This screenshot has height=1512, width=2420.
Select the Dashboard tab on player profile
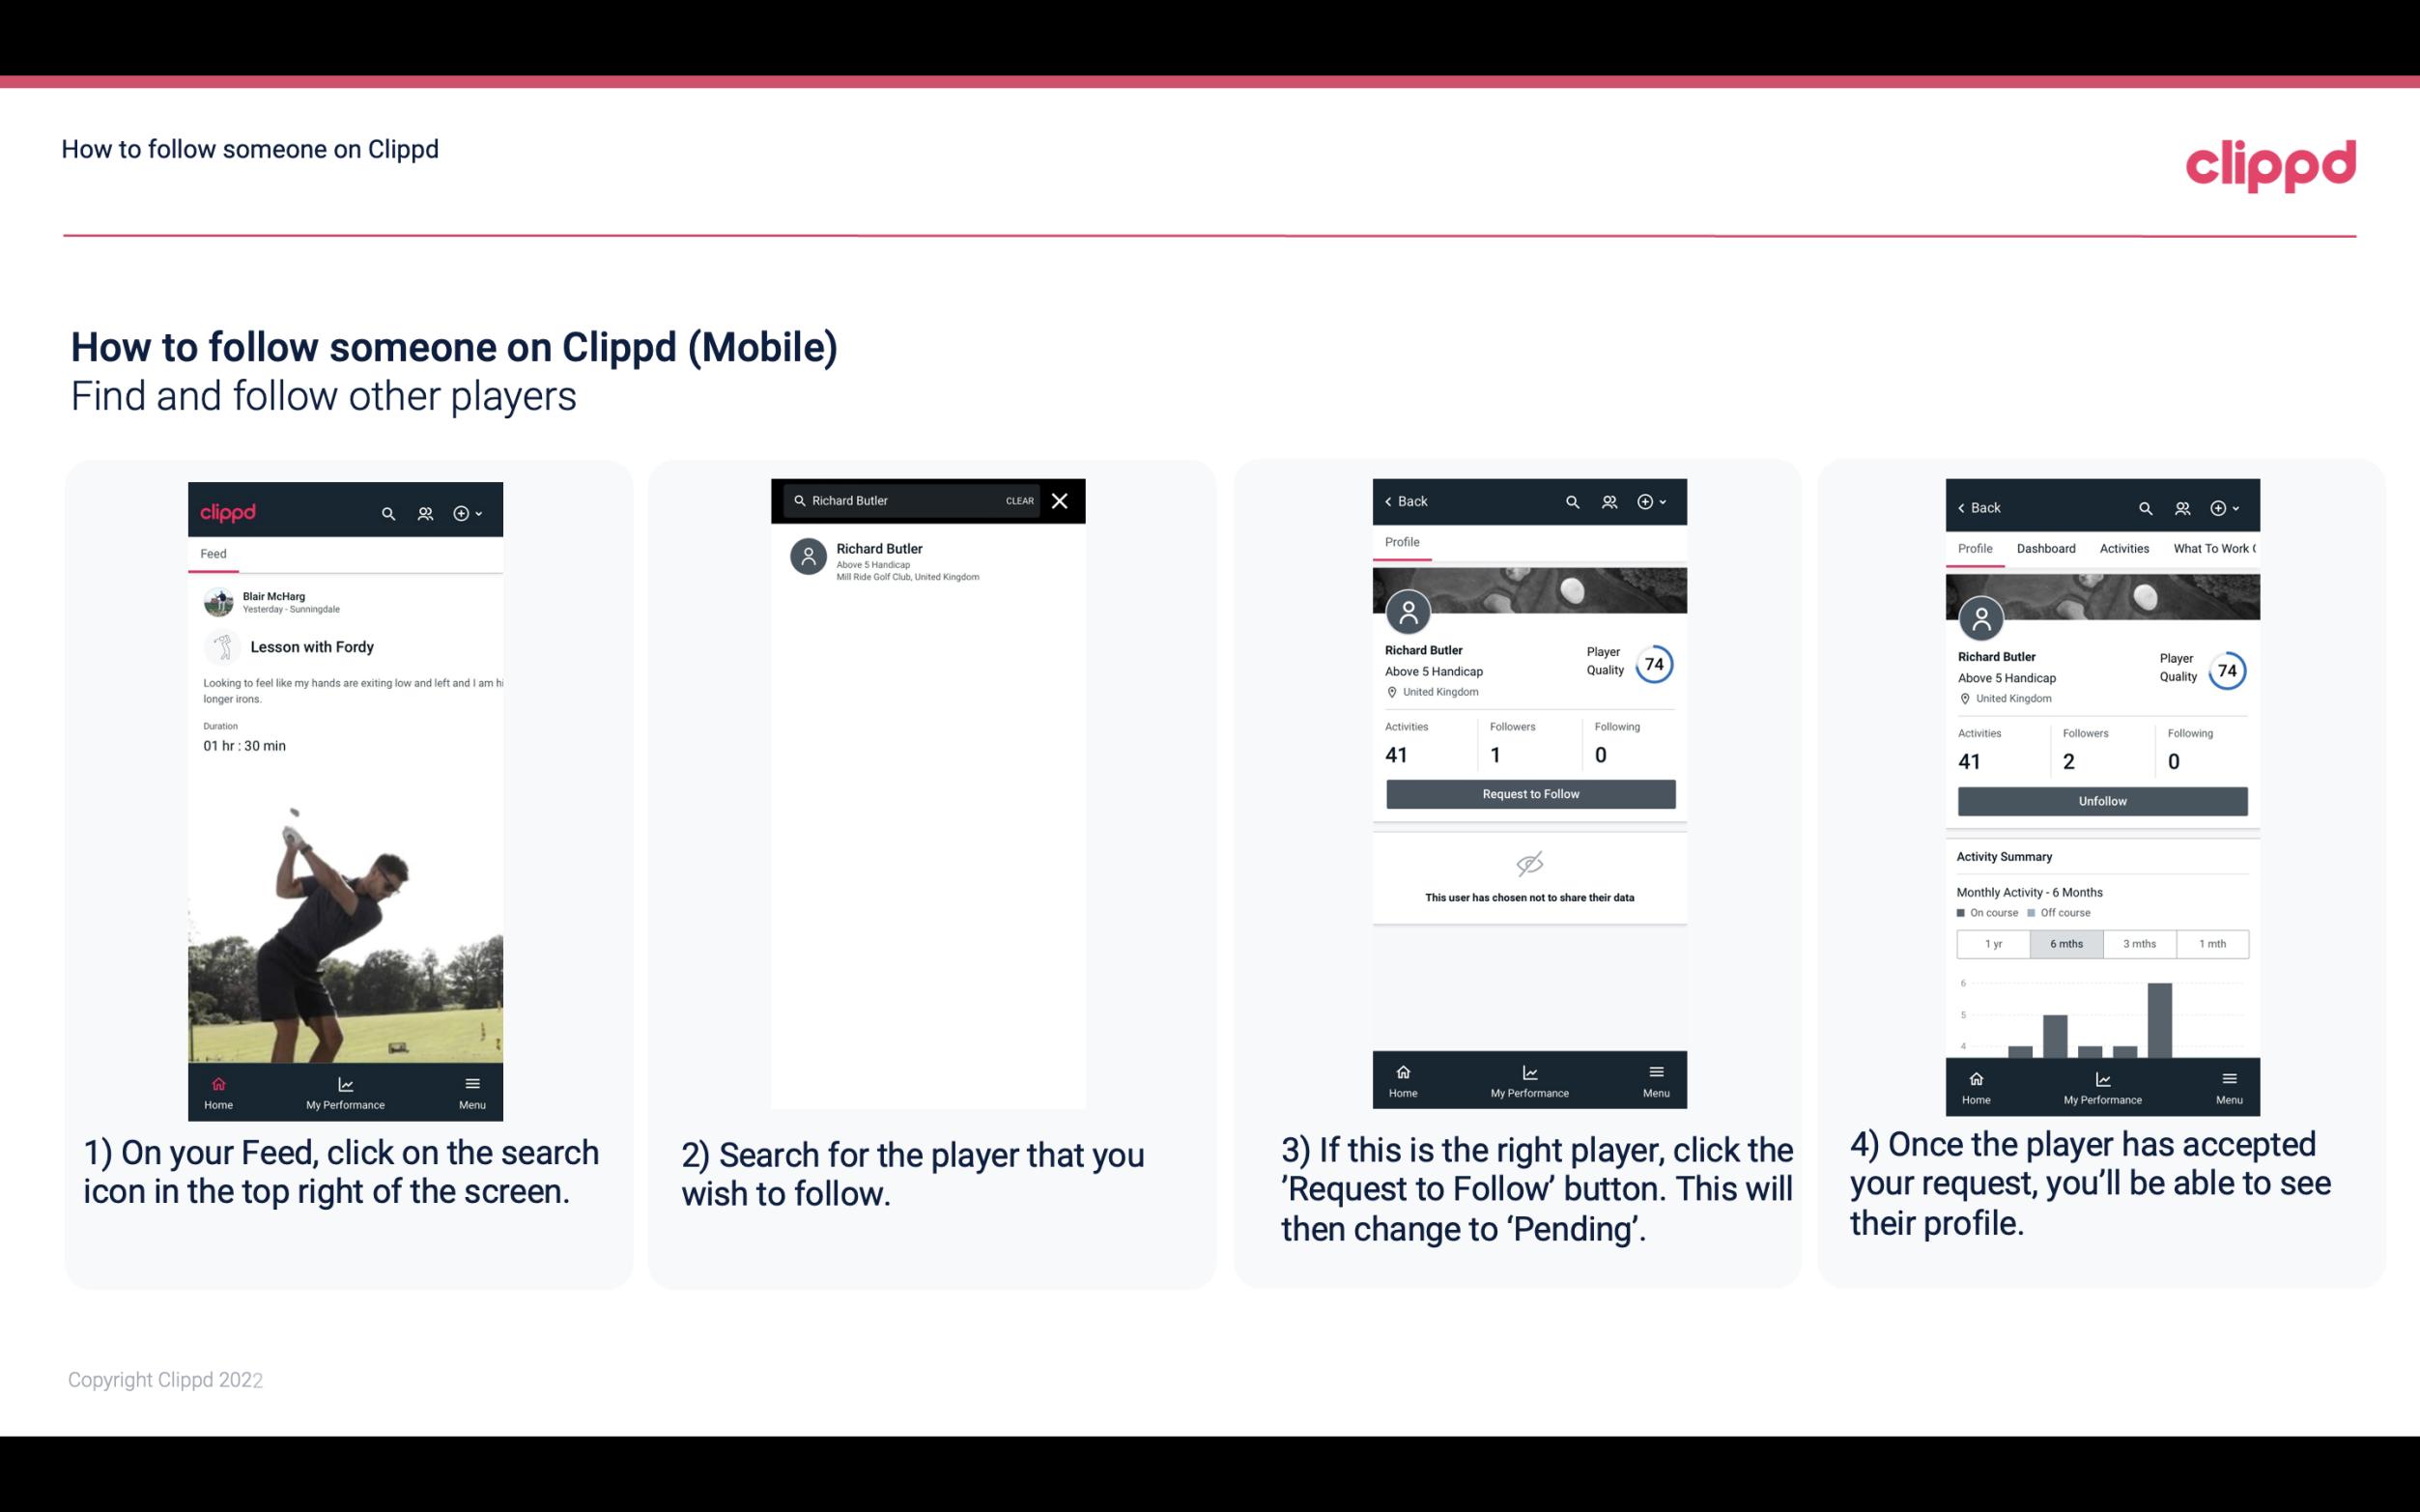2047,549
